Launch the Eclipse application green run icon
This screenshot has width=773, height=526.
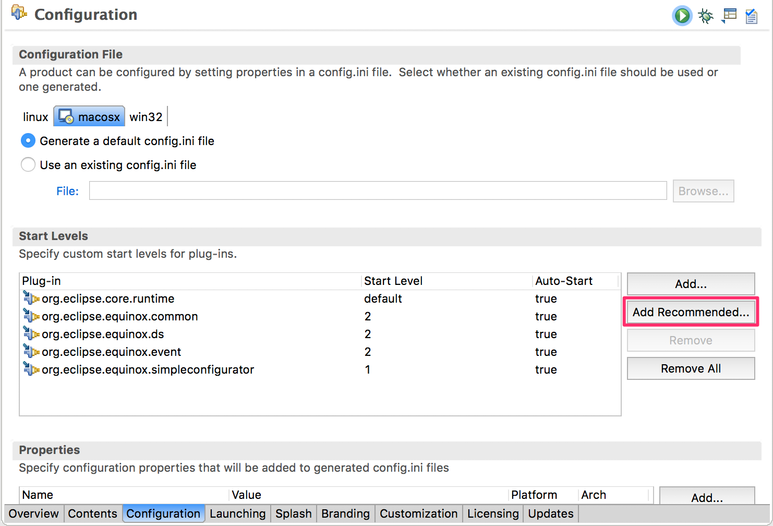(682, 16)
